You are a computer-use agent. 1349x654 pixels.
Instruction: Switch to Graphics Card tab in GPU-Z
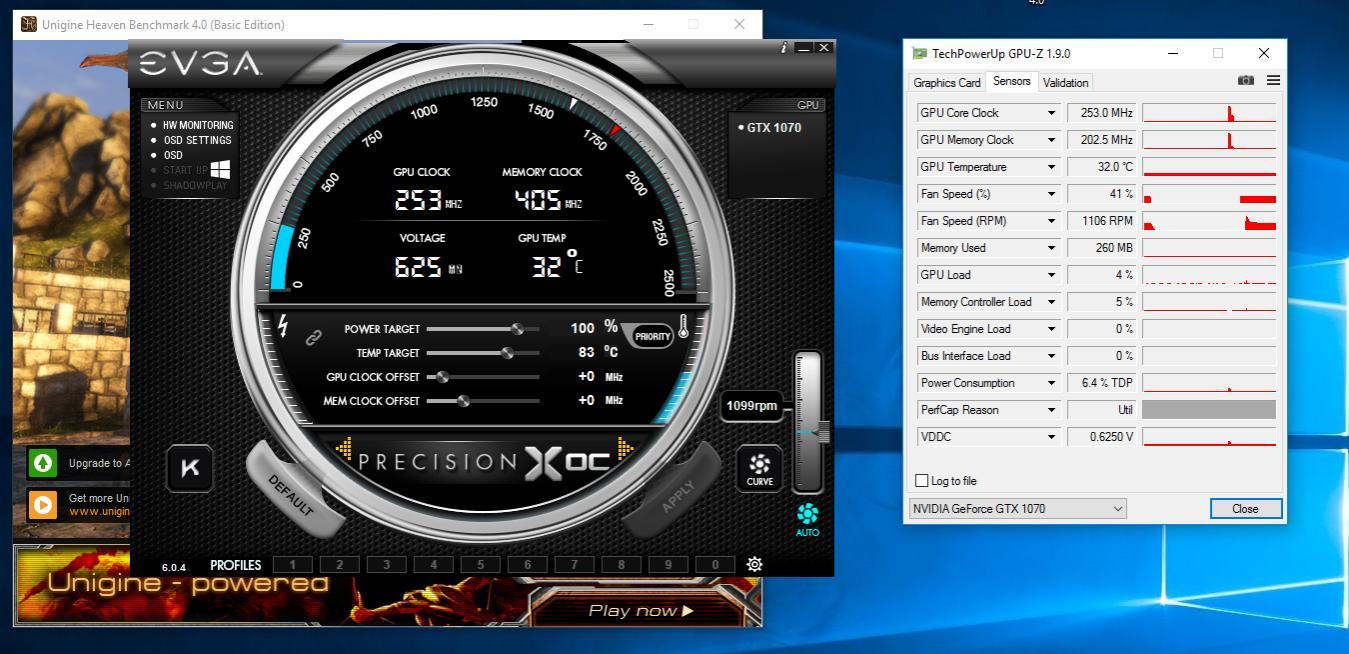tap(947, 83)
